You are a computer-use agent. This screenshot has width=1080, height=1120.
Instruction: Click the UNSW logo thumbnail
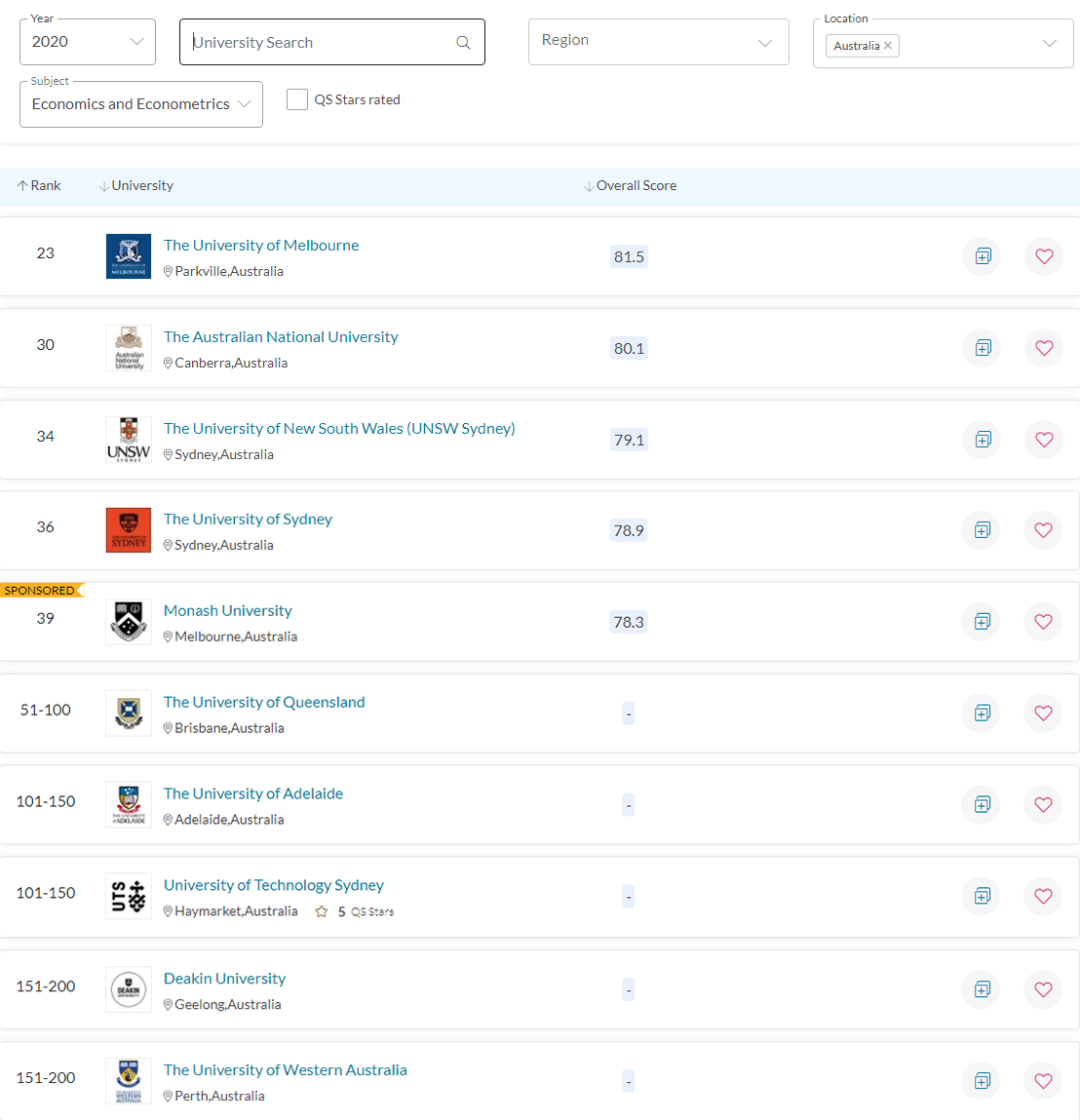(x=129, y=439)
